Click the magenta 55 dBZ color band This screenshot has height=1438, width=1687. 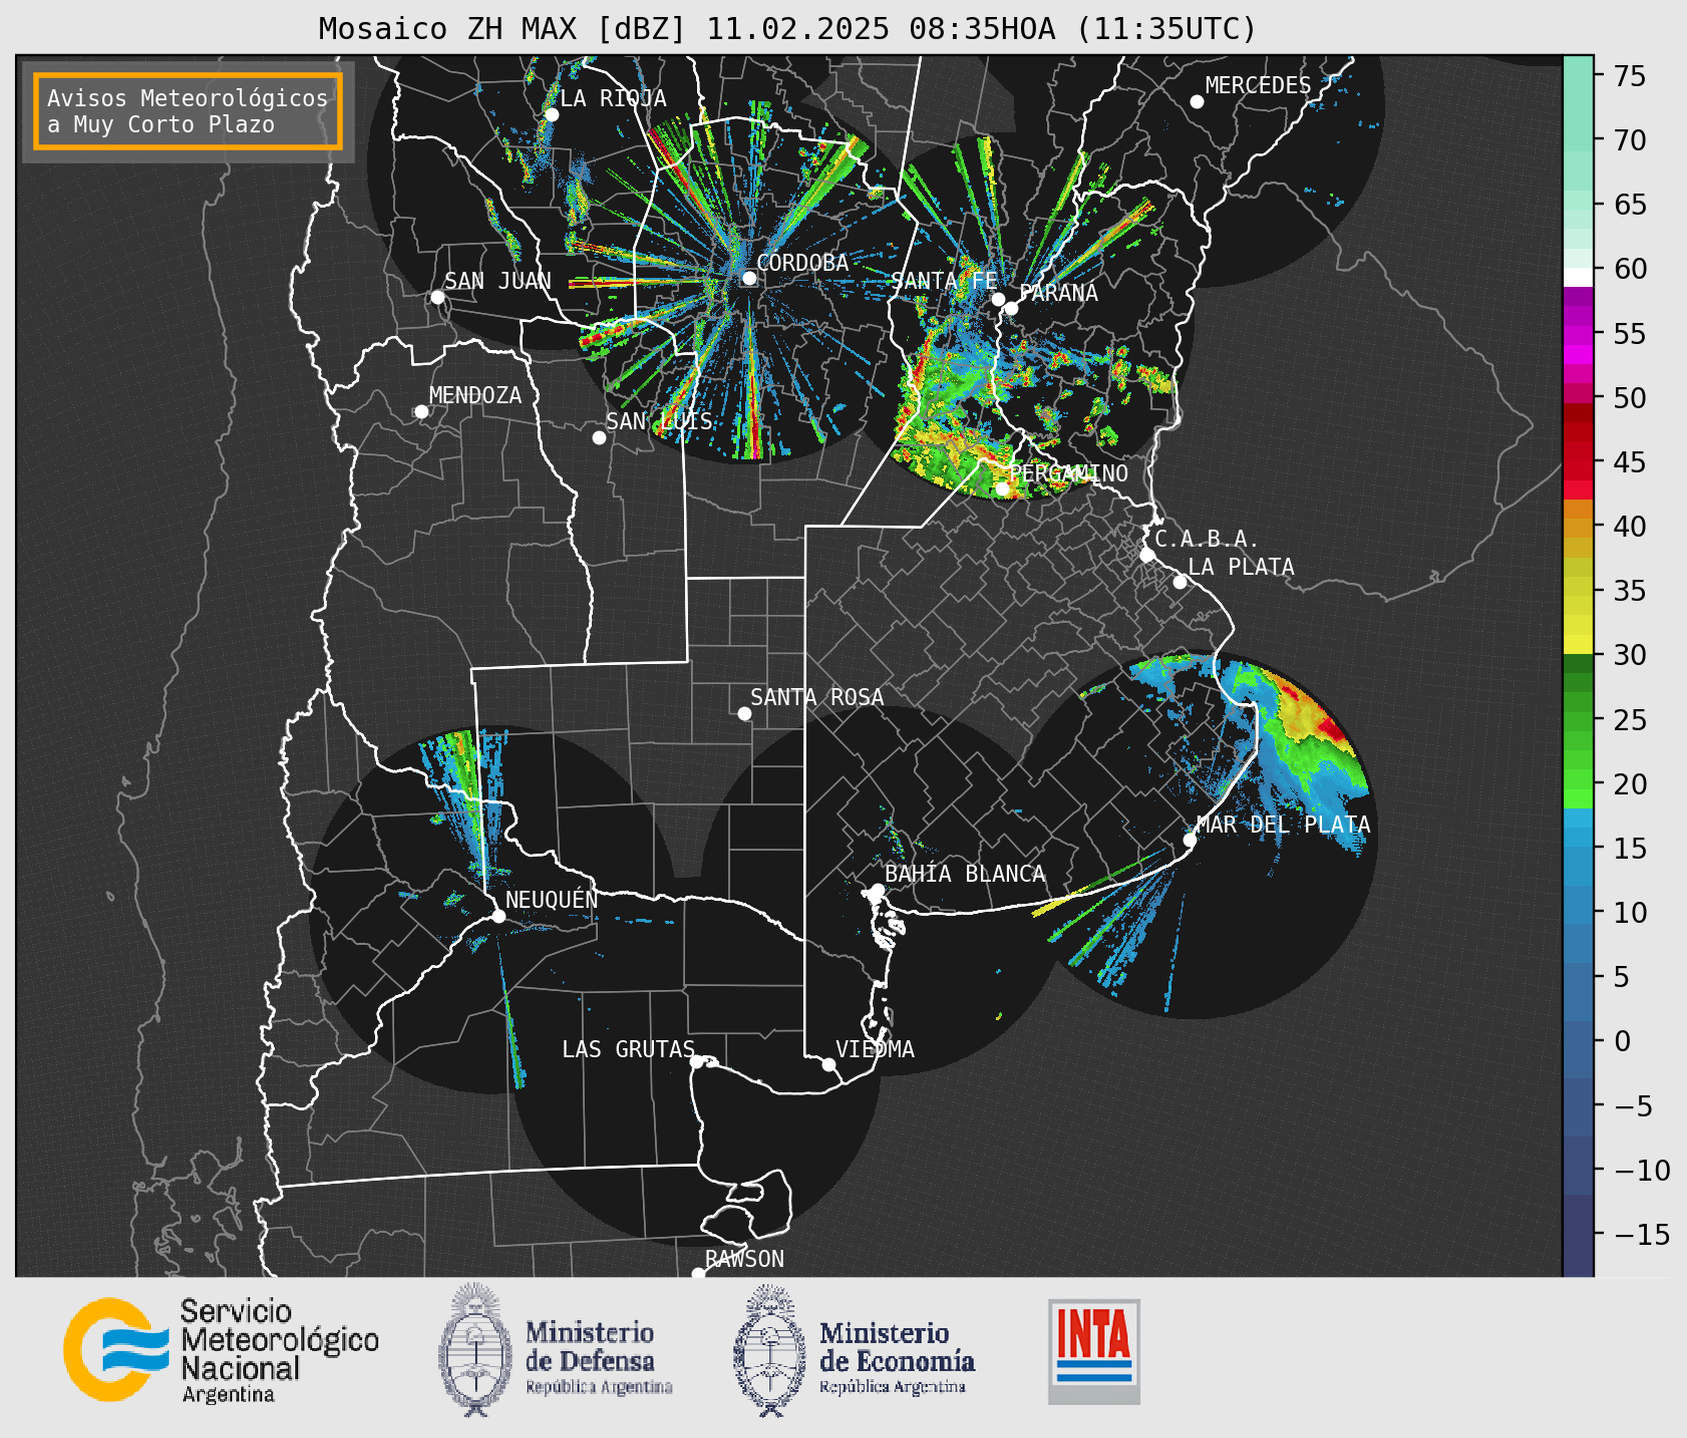(x=1578, y=333)
